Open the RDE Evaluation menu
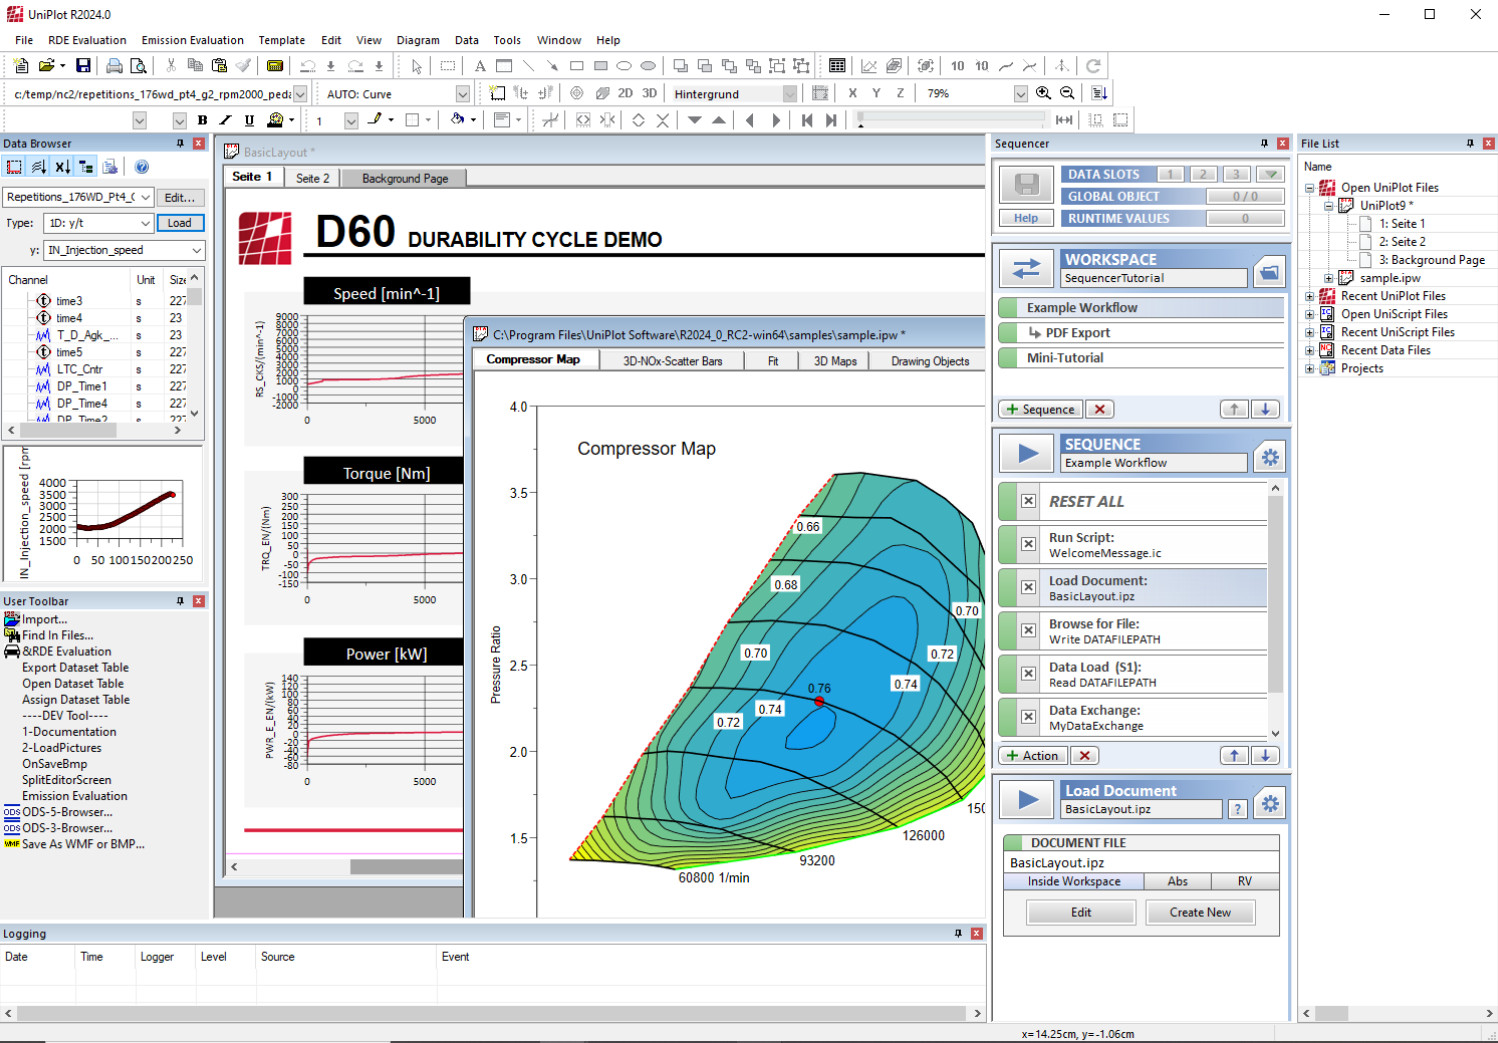This screenshot has width=1498, height=1043. point(87,40)
